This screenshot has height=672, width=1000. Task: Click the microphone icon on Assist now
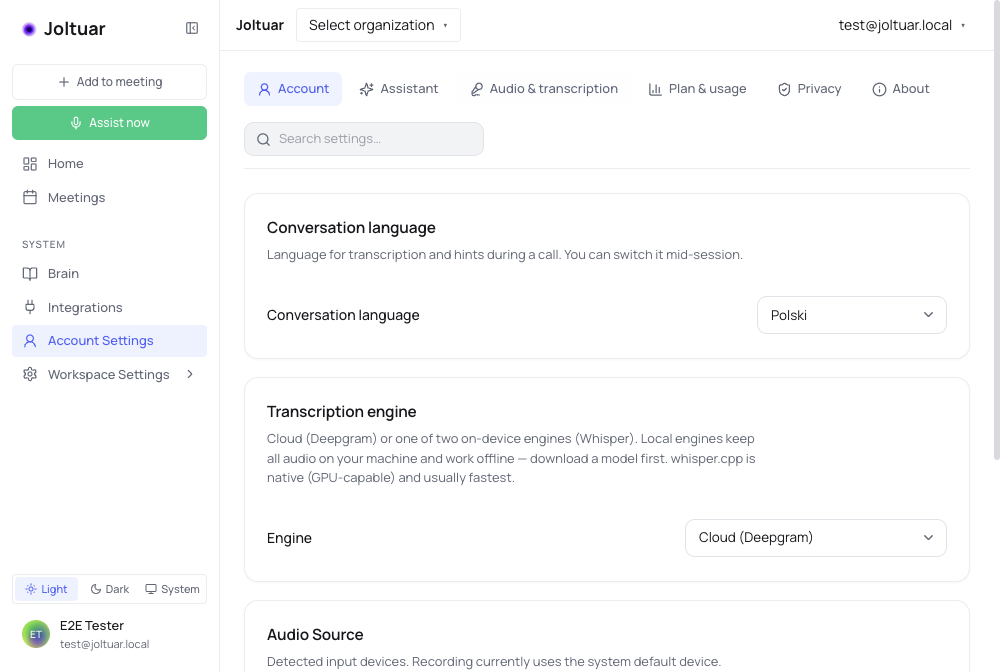(76, 123)
